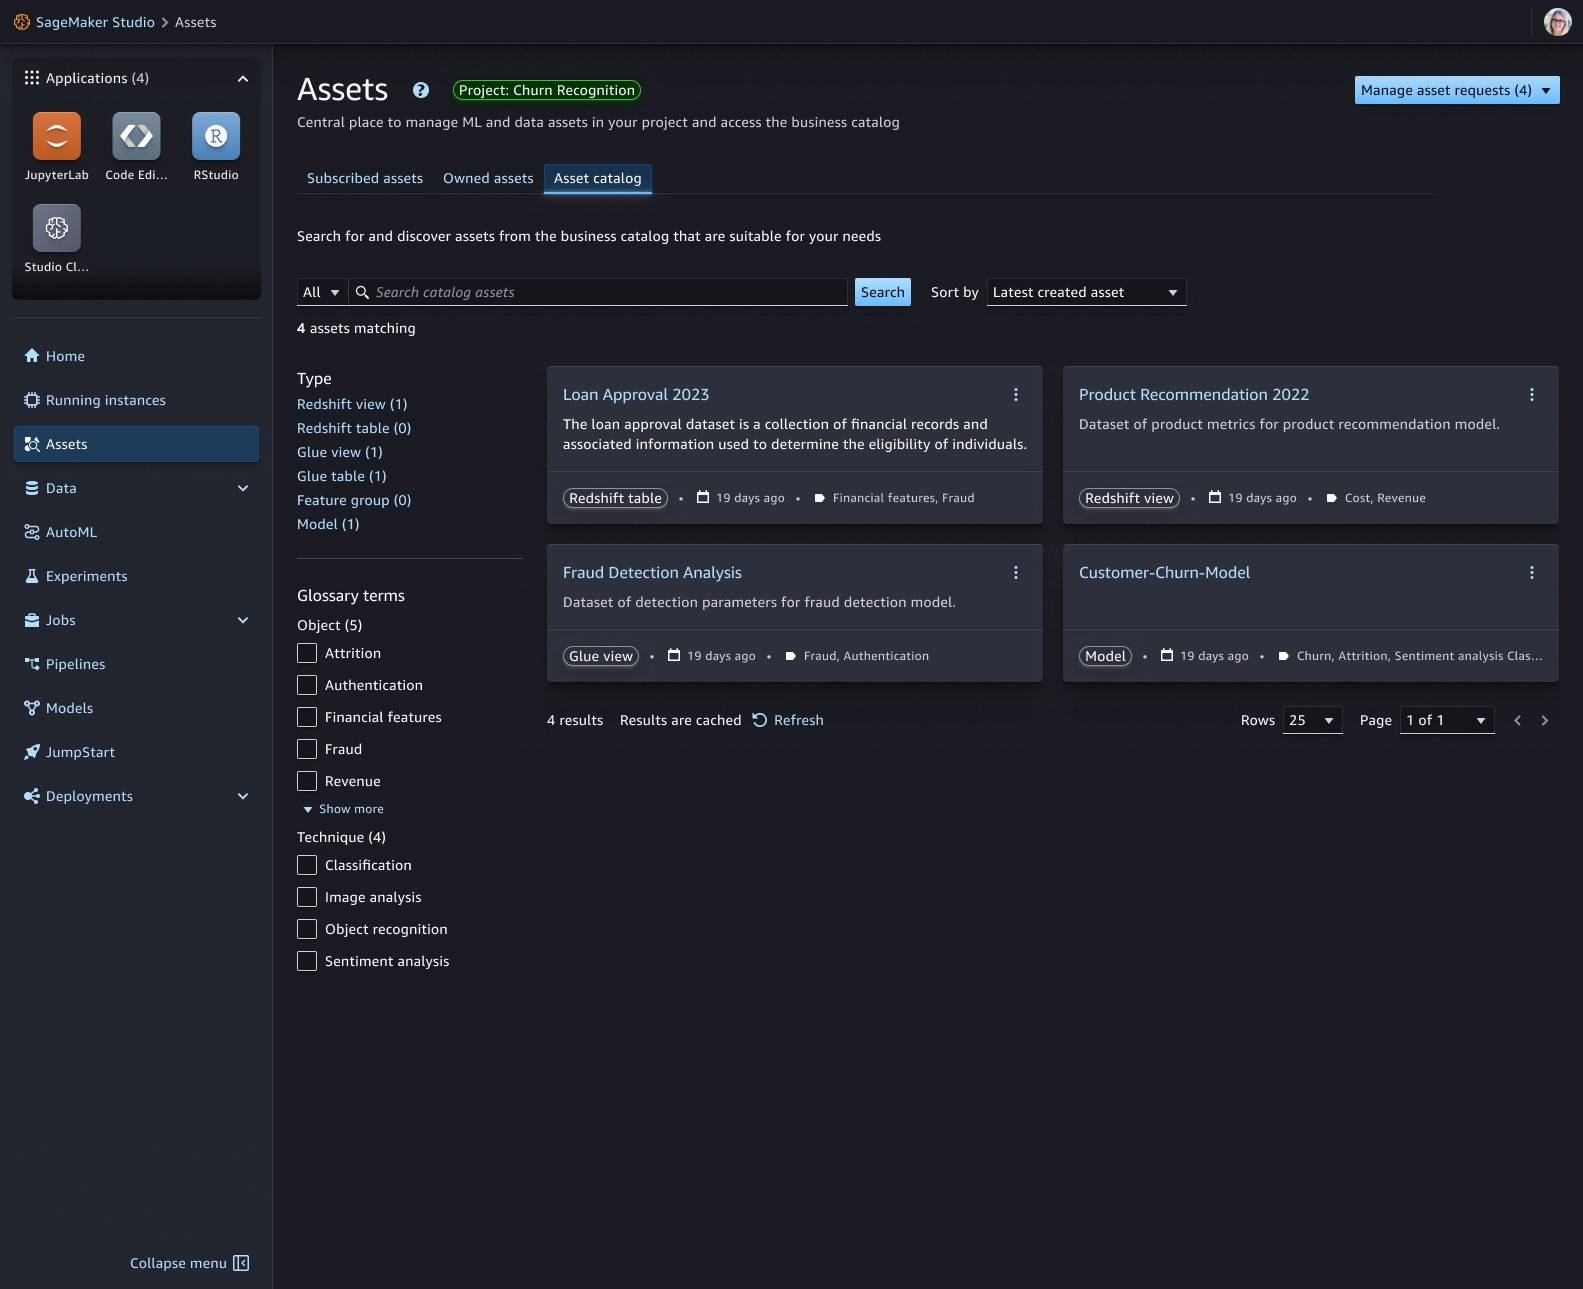Expand the Data menu section
The width and height of the screenshot is (1583, 1289).
[243, 488]
